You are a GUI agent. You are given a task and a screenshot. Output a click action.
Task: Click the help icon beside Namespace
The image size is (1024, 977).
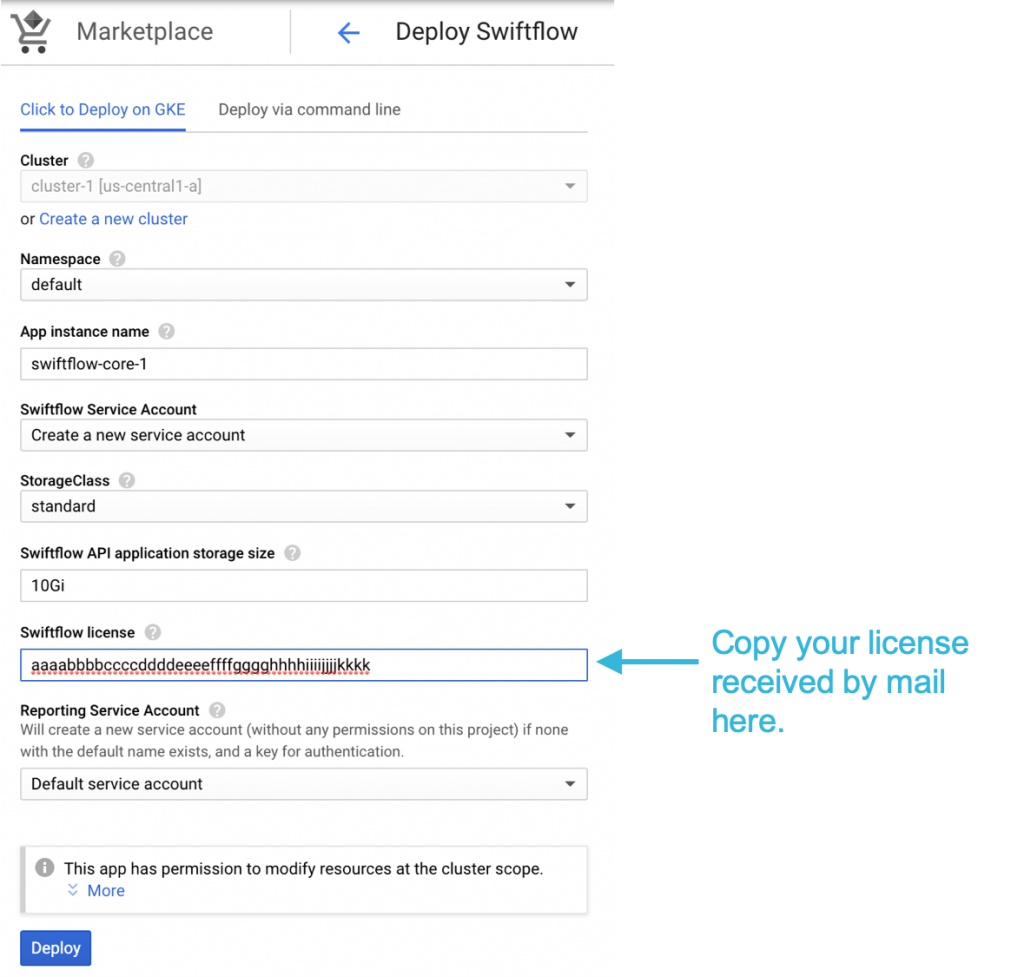(x=117, y=259)
